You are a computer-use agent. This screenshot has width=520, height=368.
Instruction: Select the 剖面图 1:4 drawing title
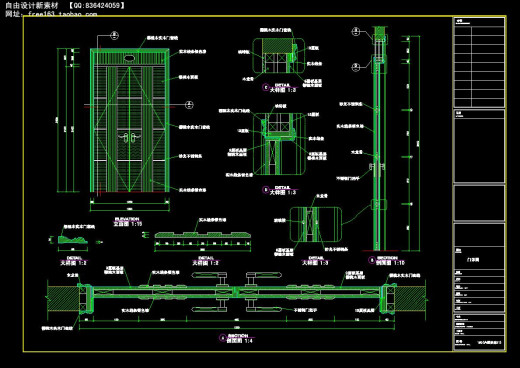click(x=240, y=341)
